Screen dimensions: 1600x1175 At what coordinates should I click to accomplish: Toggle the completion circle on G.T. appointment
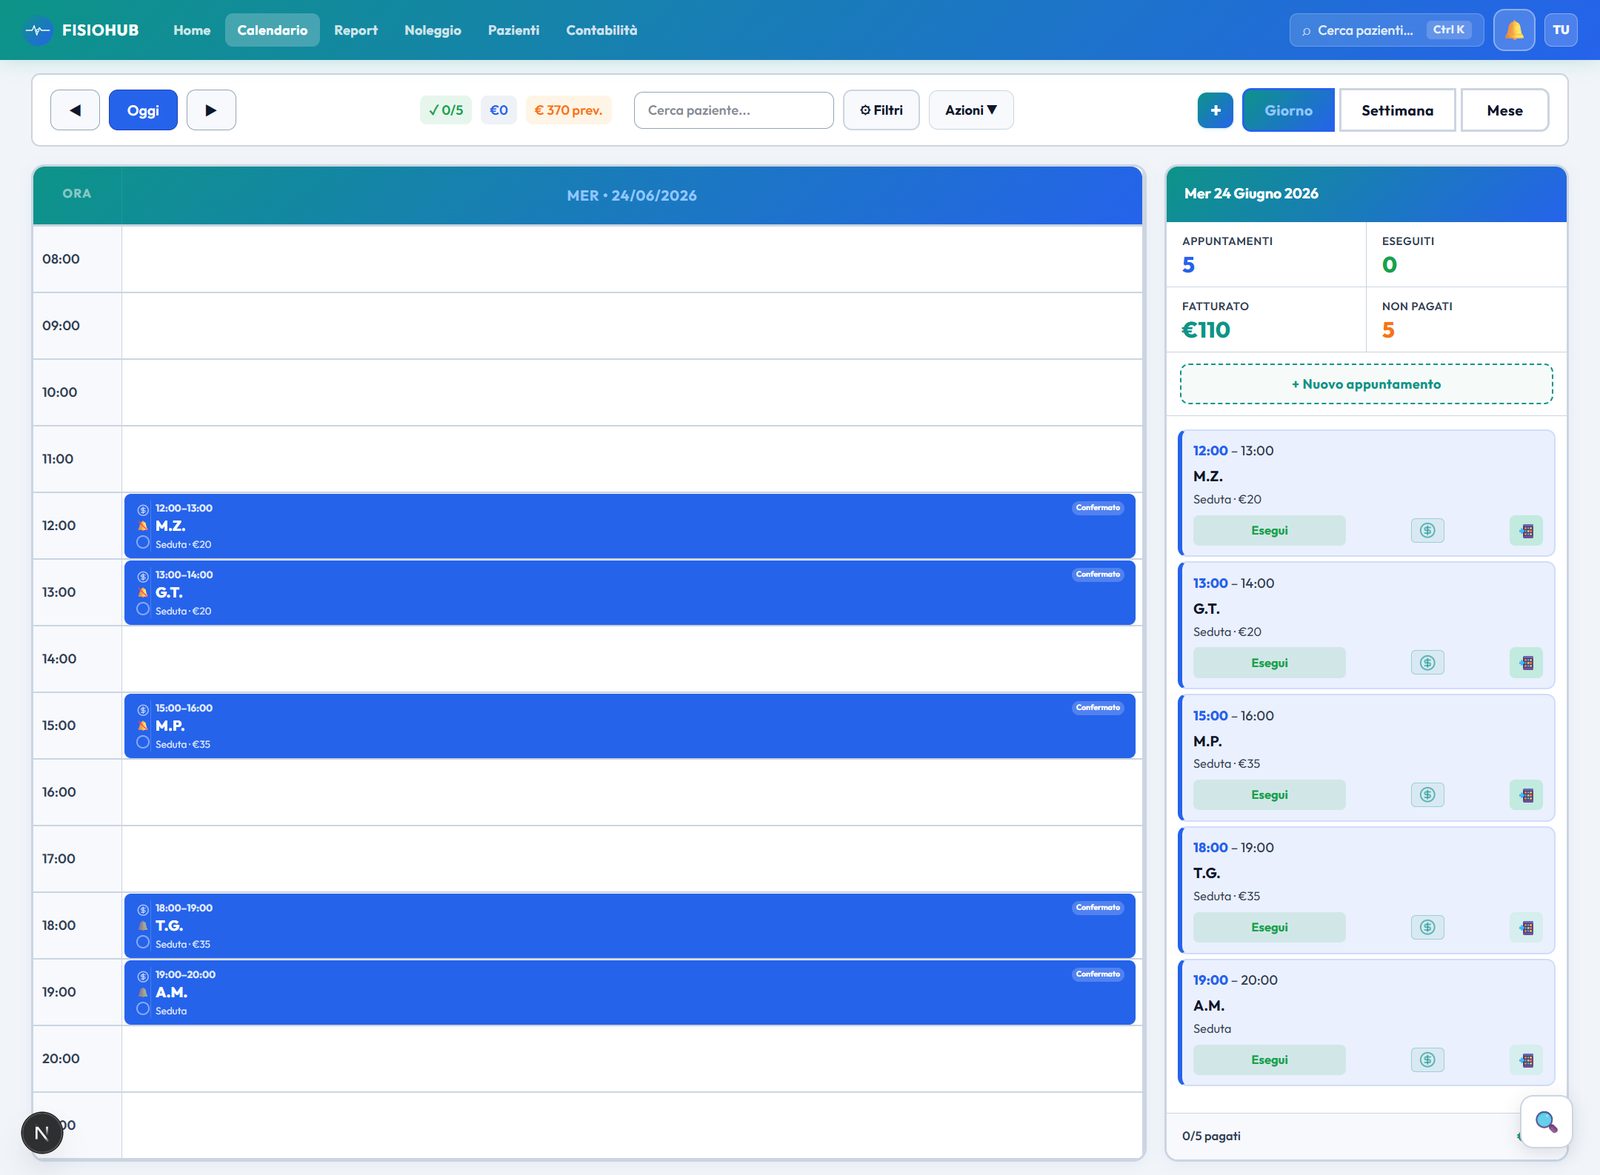[143, 609]
